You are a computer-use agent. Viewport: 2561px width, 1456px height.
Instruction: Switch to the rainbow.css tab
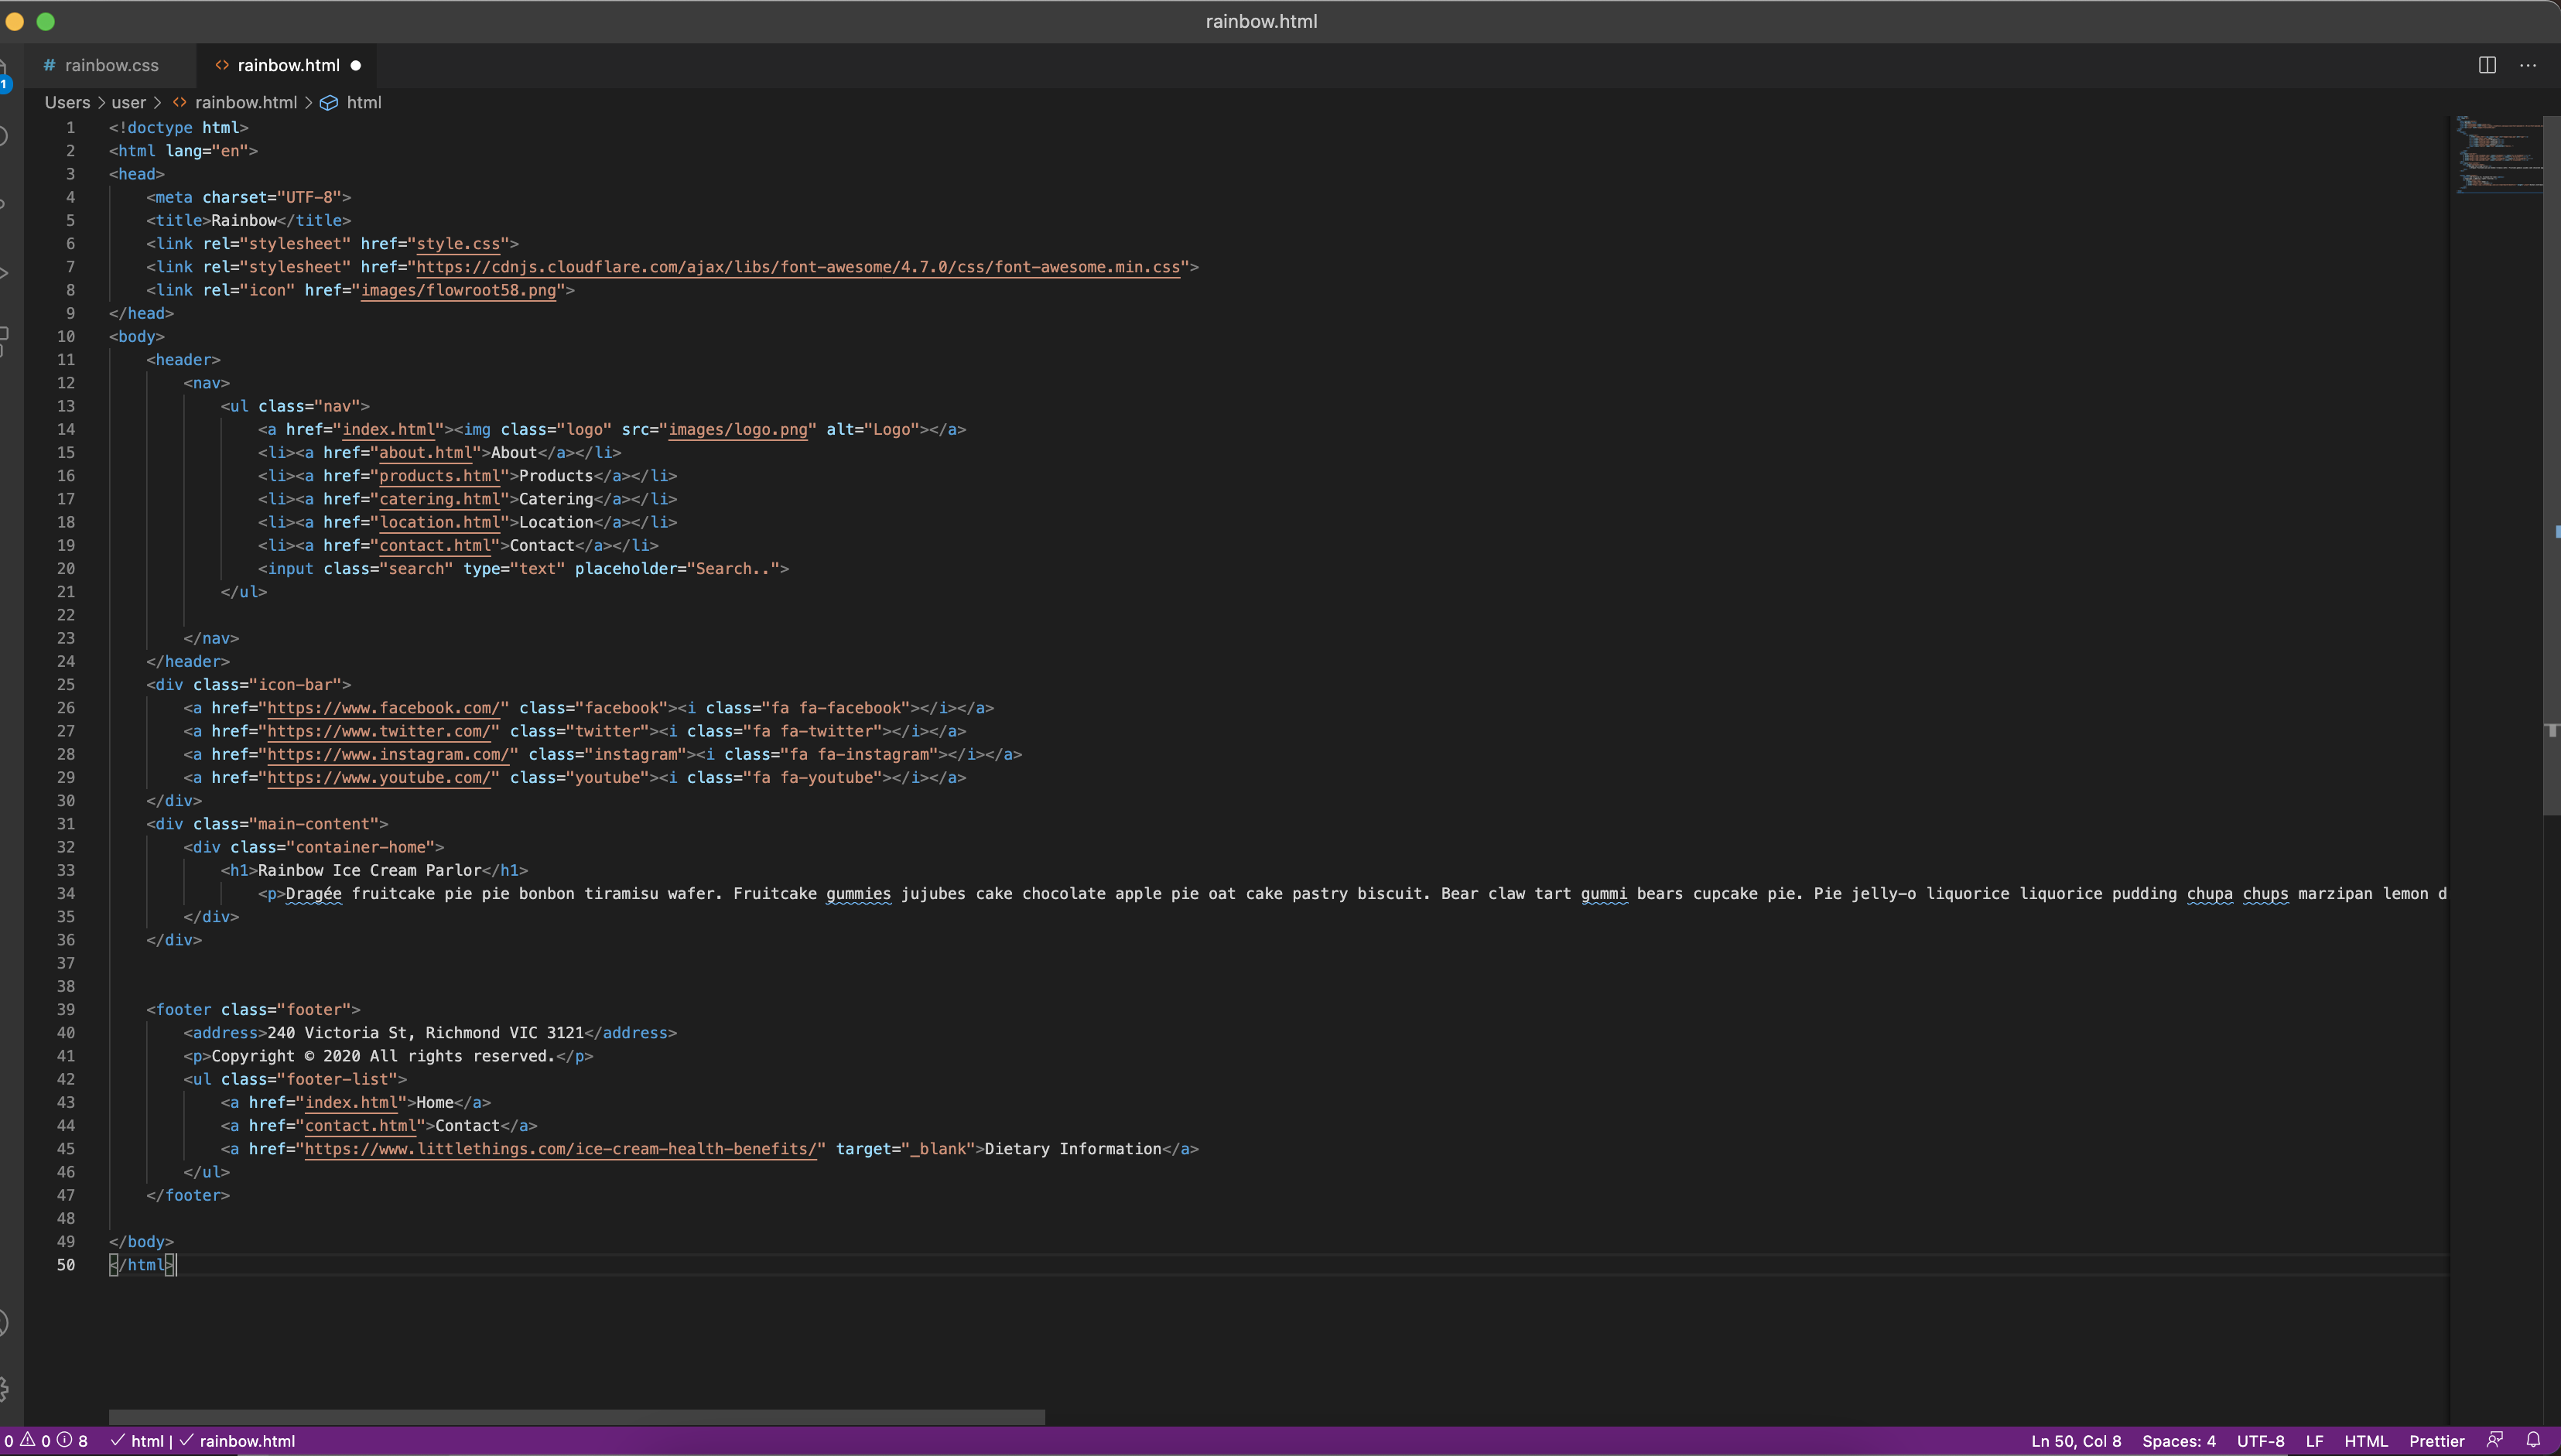[x=101, y=65]
